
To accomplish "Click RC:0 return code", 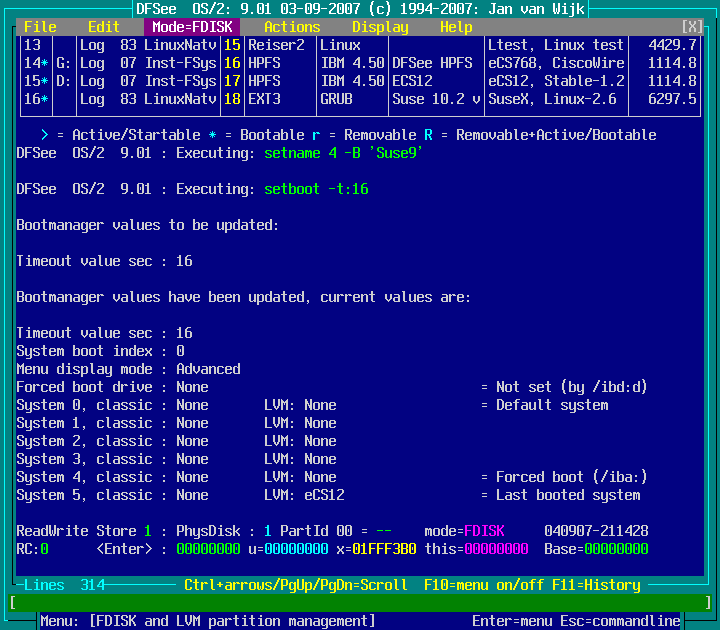I will pyautogui.click(x=33, y=549).
